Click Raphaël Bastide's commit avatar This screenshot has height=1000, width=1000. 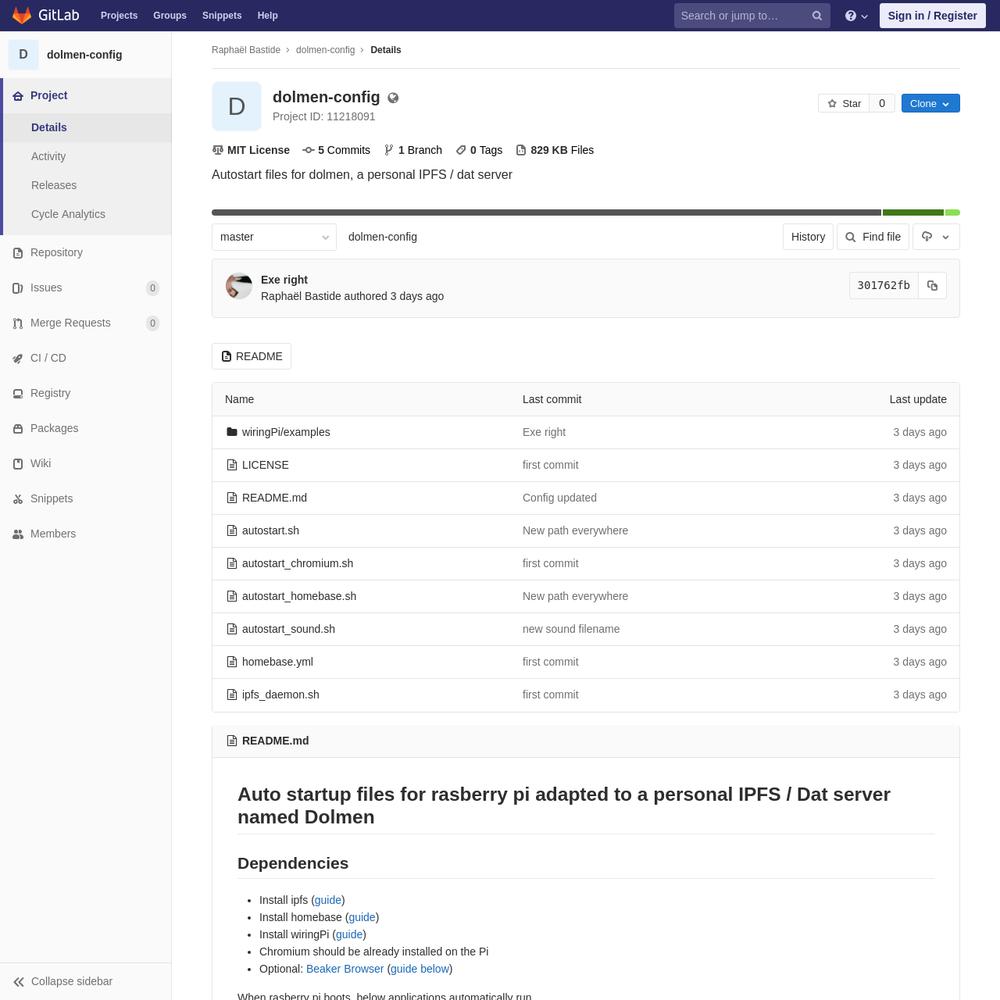click(239, 286)
